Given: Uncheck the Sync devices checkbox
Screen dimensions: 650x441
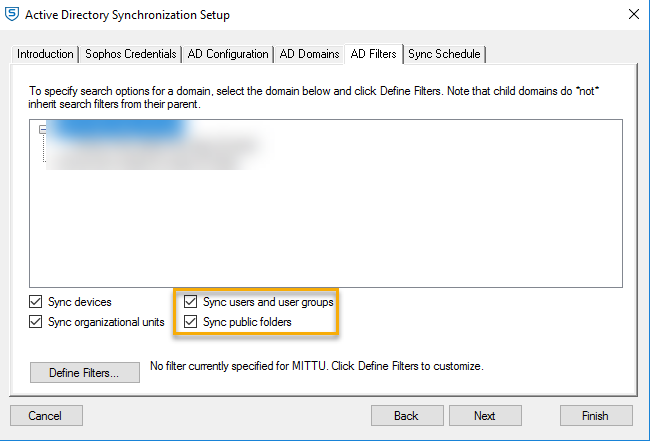Looking at the screenshot, I should [x=37, y=302].
